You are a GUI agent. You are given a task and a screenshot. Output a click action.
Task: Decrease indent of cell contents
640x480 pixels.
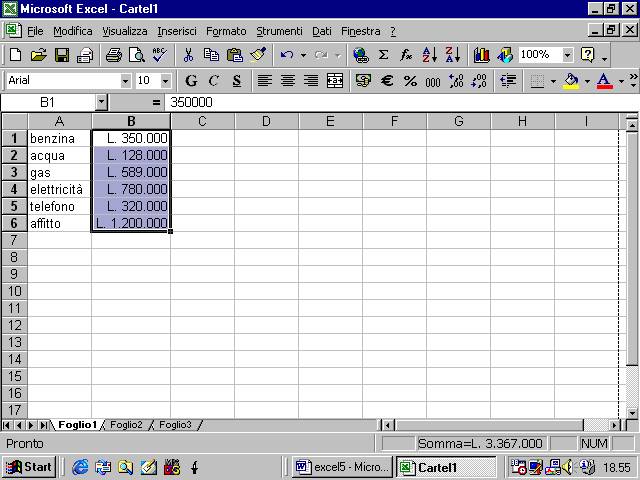(x=508, y=80)
